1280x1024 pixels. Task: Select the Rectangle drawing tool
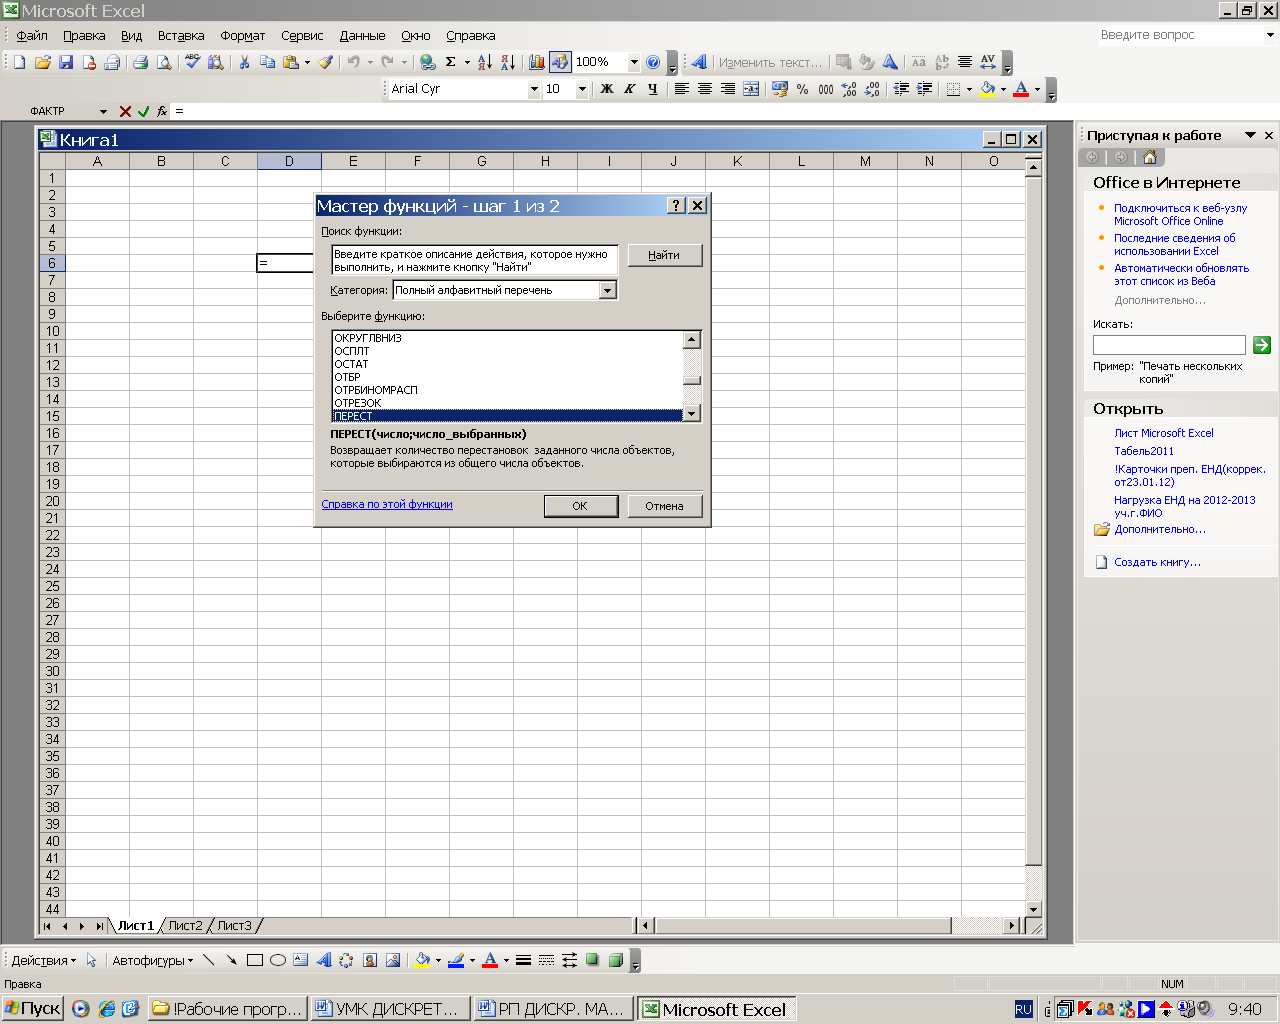click(x=255, y=960)
